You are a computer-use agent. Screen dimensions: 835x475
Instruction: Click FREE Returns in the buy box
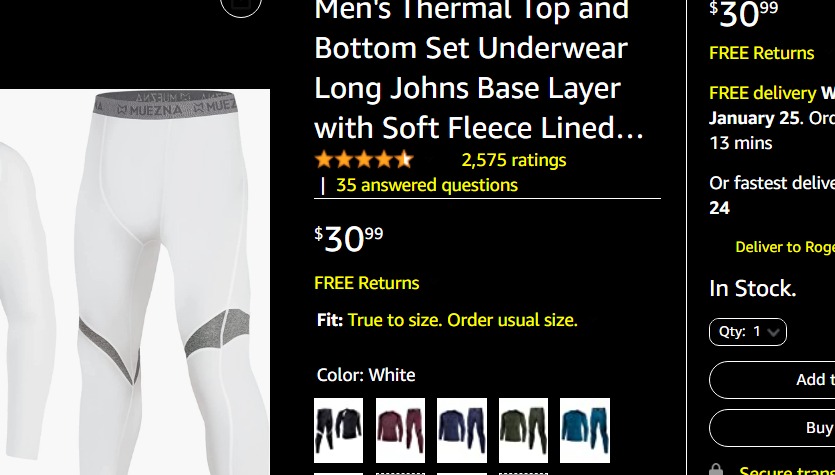(761, 53)
